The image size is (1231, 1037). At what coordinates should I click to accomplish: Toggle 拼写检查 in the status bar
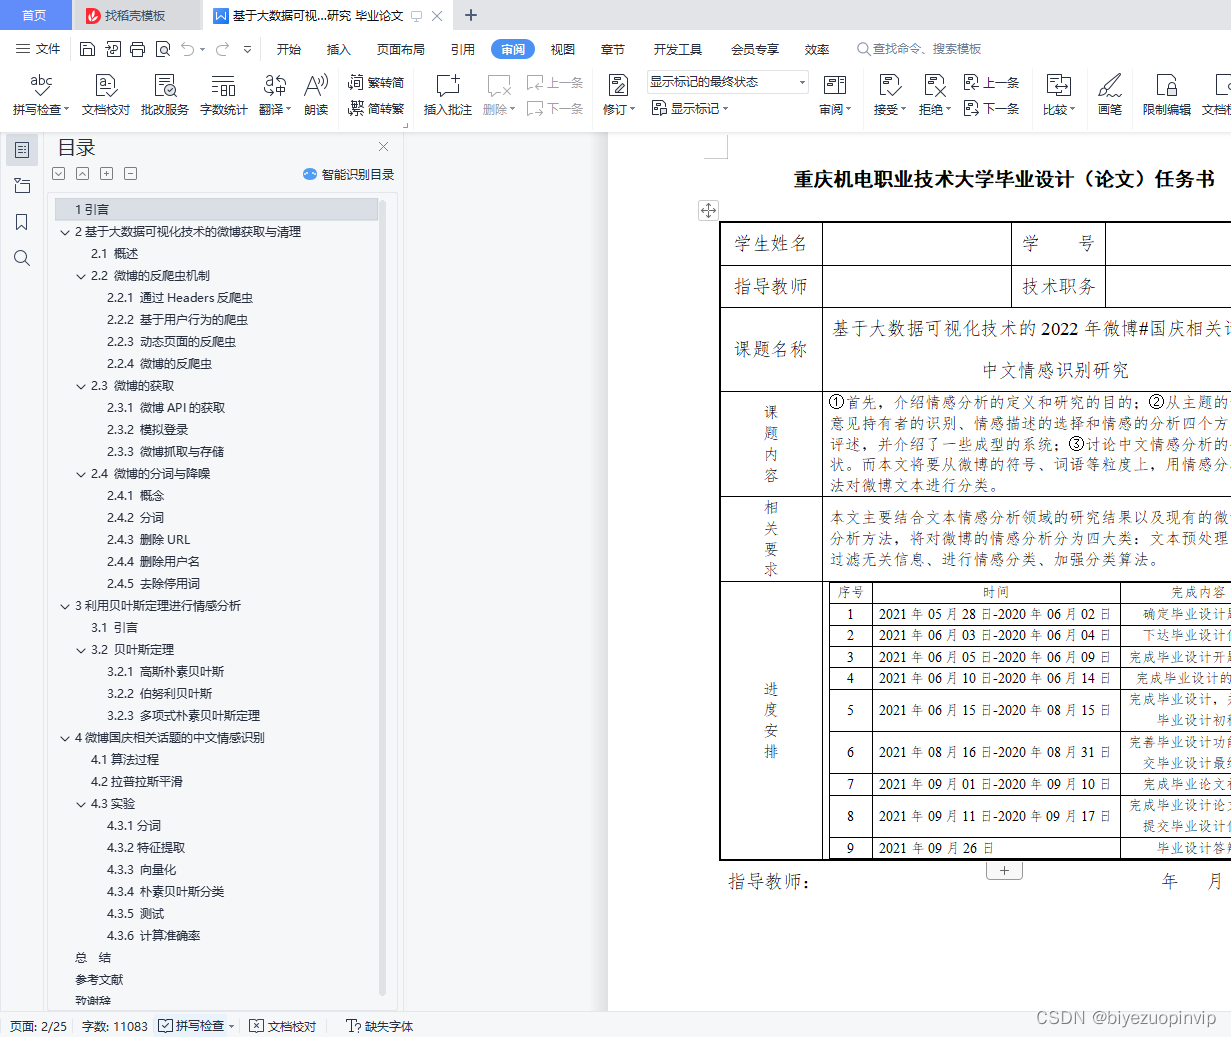tap(195, 1025)
